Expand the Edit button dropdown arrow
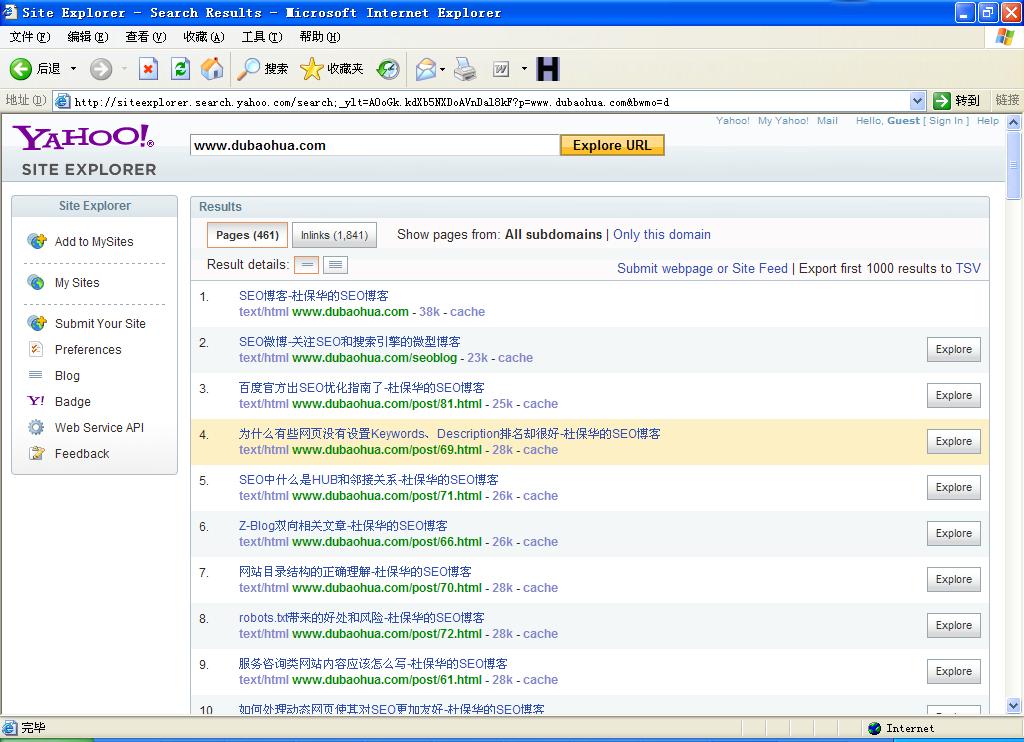The width and height of the screenshot is (1024, 742). pyautogui.click(x=524, y=69)
